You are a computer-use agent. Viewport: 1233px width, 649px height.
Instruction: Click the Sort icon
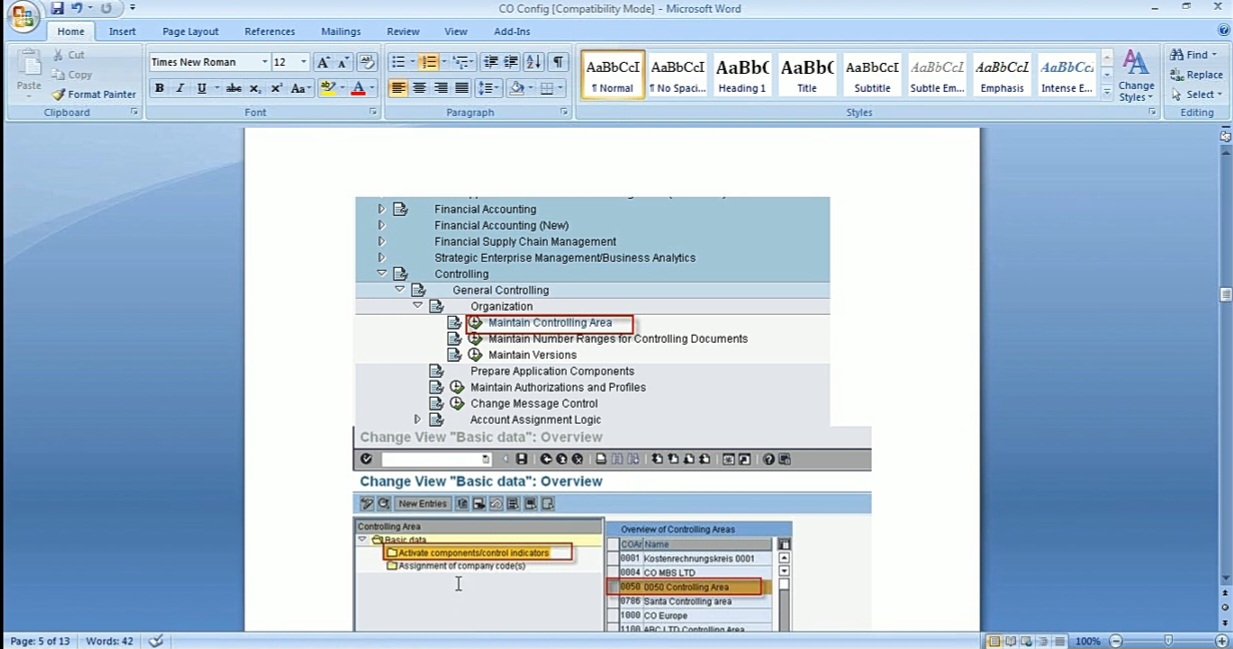(533, 62)
